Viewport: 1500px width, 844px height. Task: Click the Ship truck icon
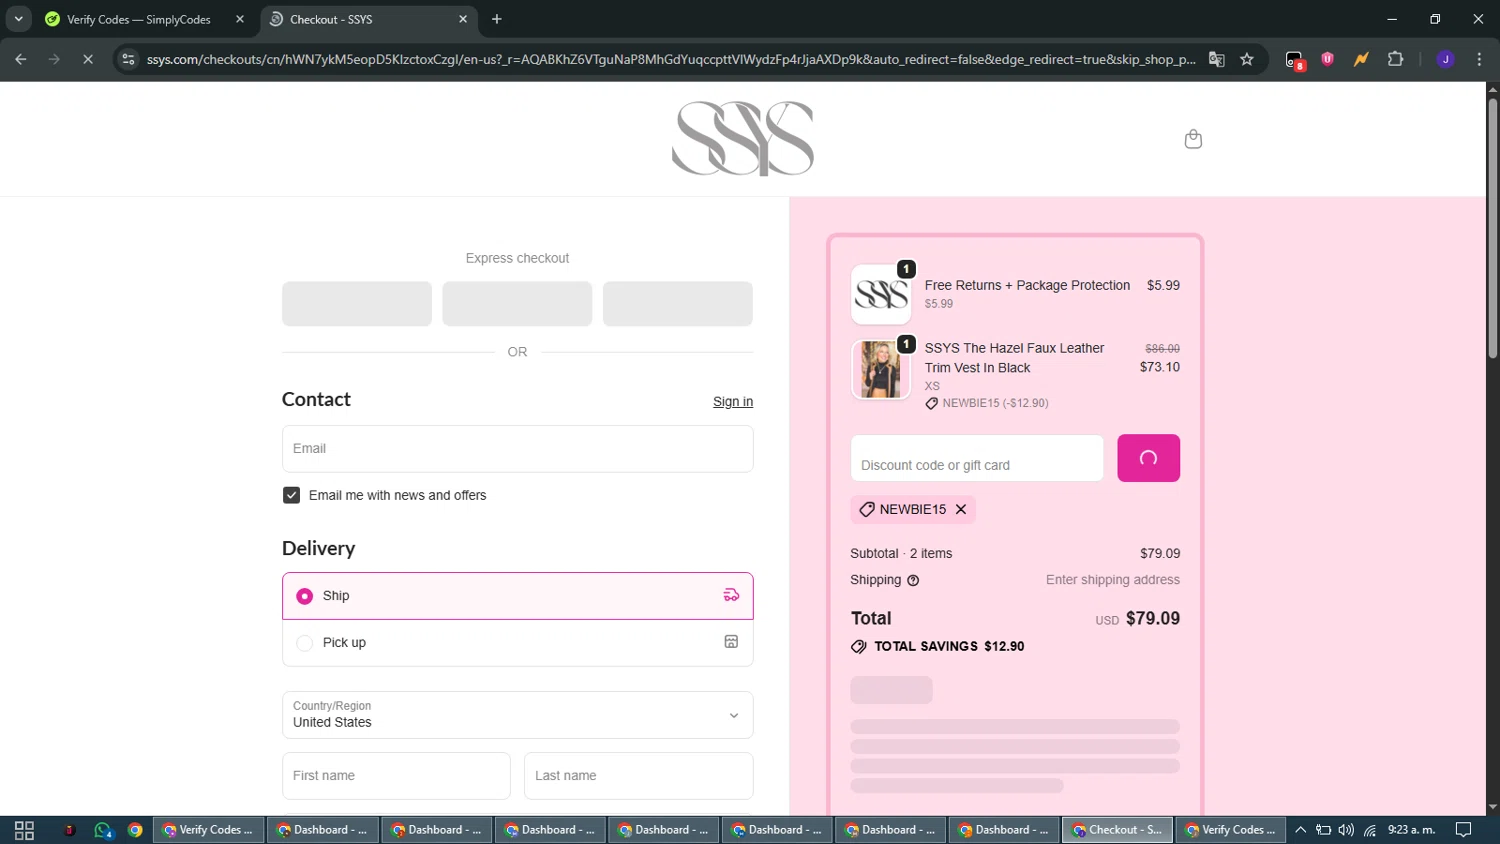(731, 595)
